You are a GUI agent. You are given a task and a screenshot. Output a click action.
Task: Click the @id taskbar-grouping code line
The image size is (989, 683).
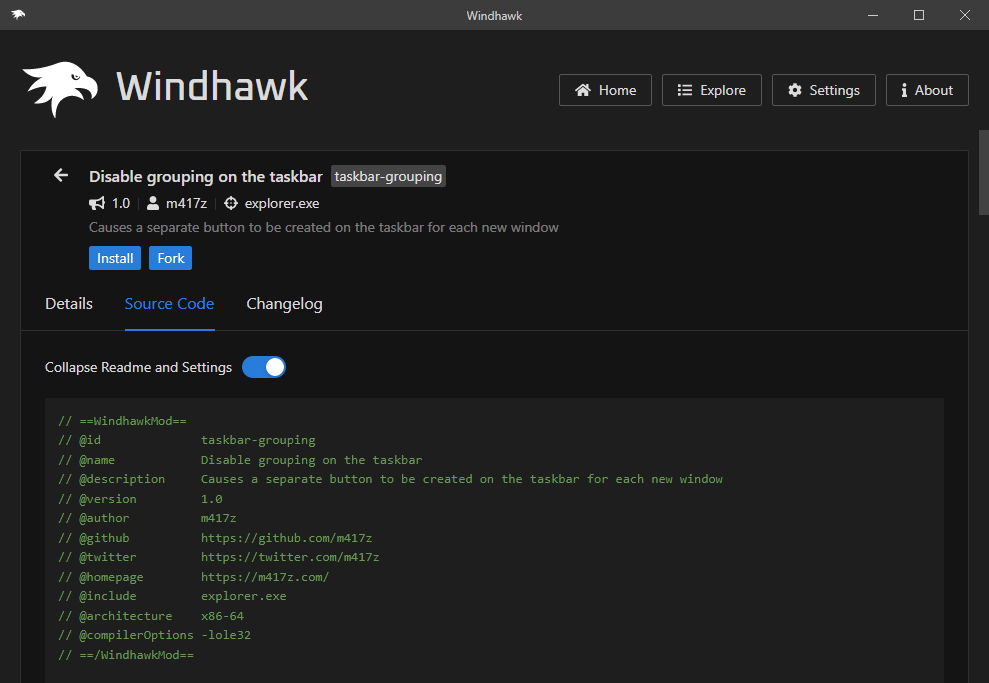pos(187,440)
